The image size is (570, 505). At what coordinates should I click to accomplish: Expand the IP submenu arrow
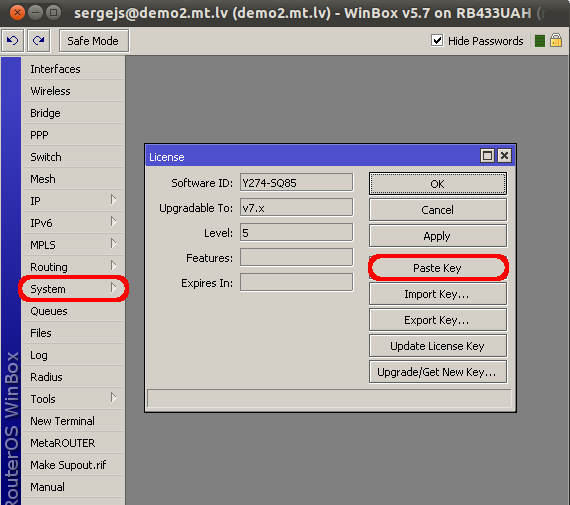tap(113, 200)
